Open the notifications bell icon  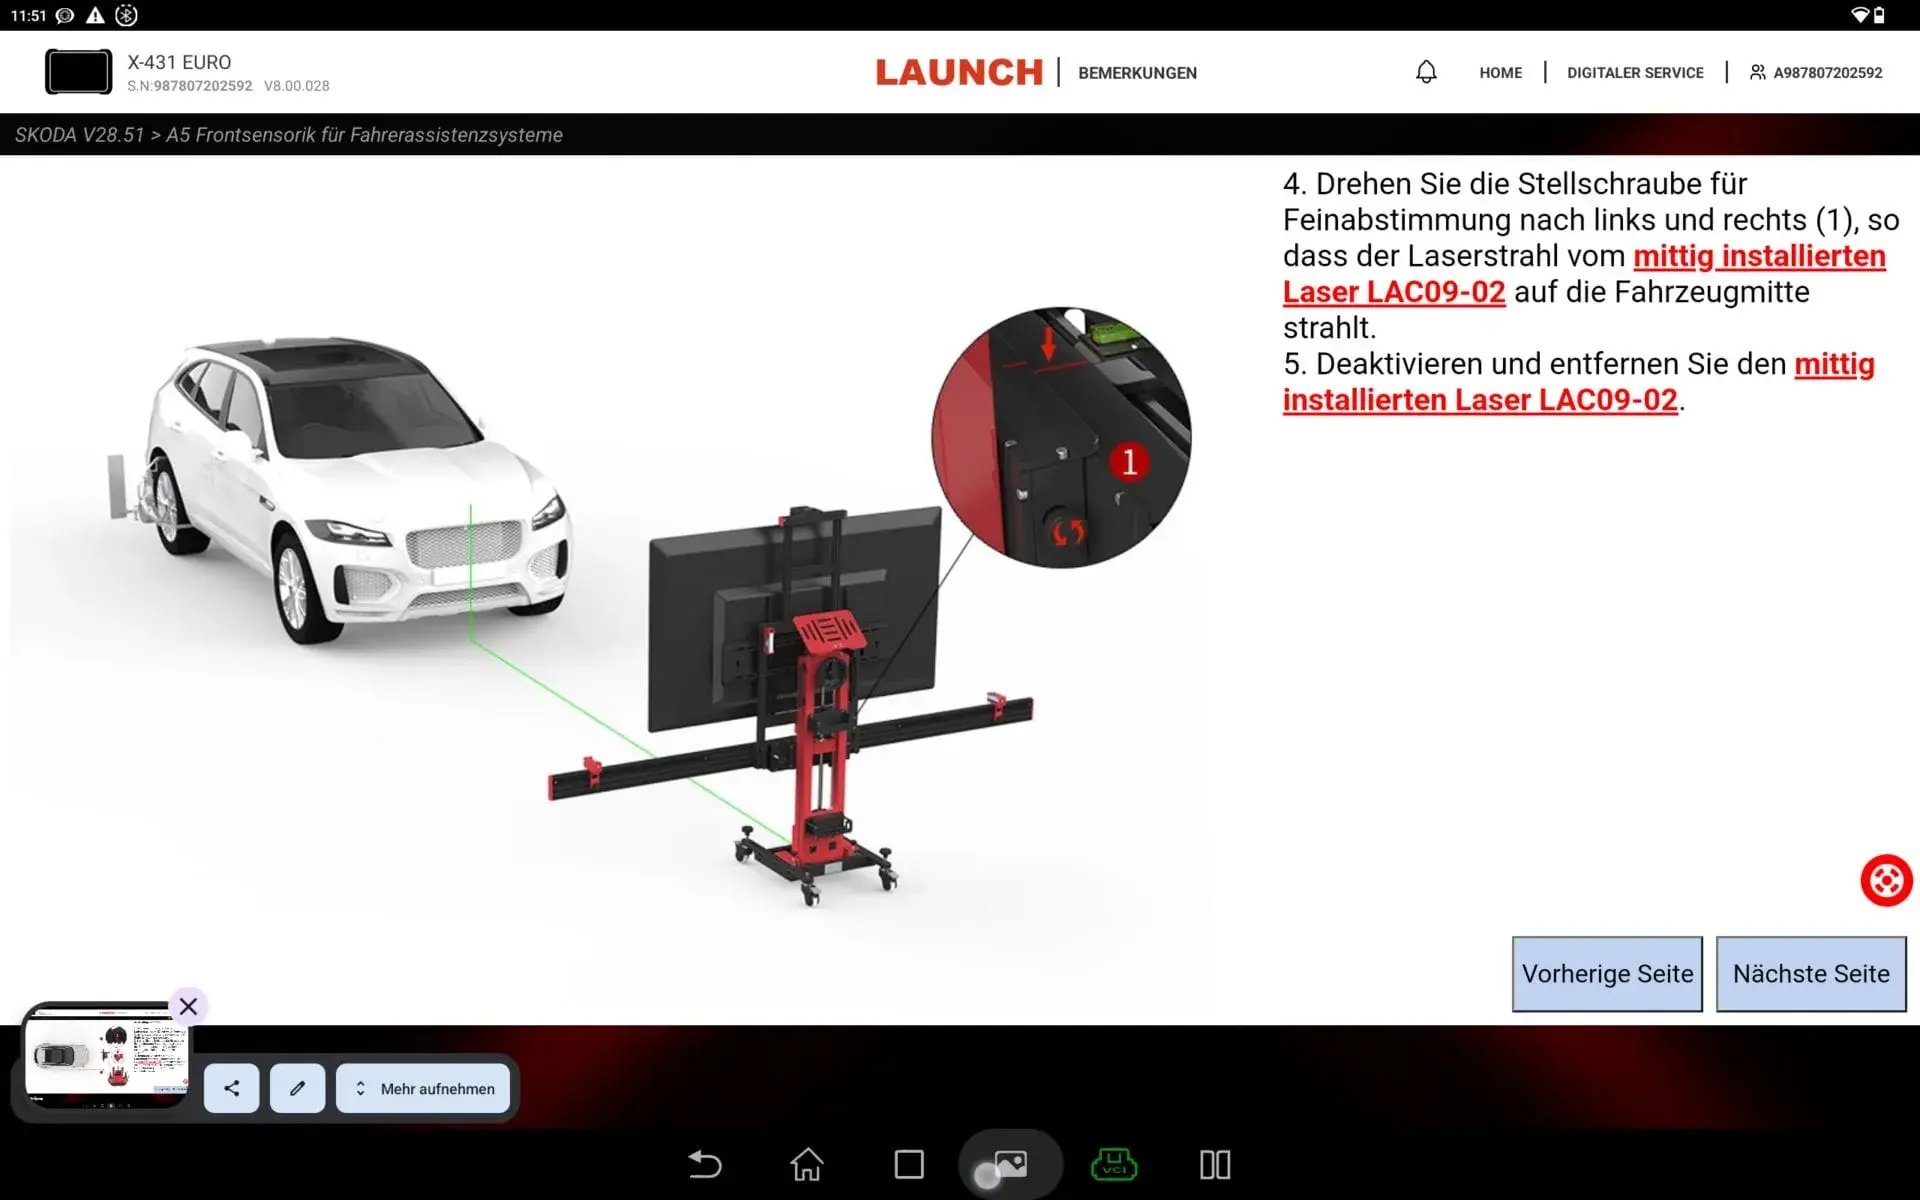[x=1427, y=71]
